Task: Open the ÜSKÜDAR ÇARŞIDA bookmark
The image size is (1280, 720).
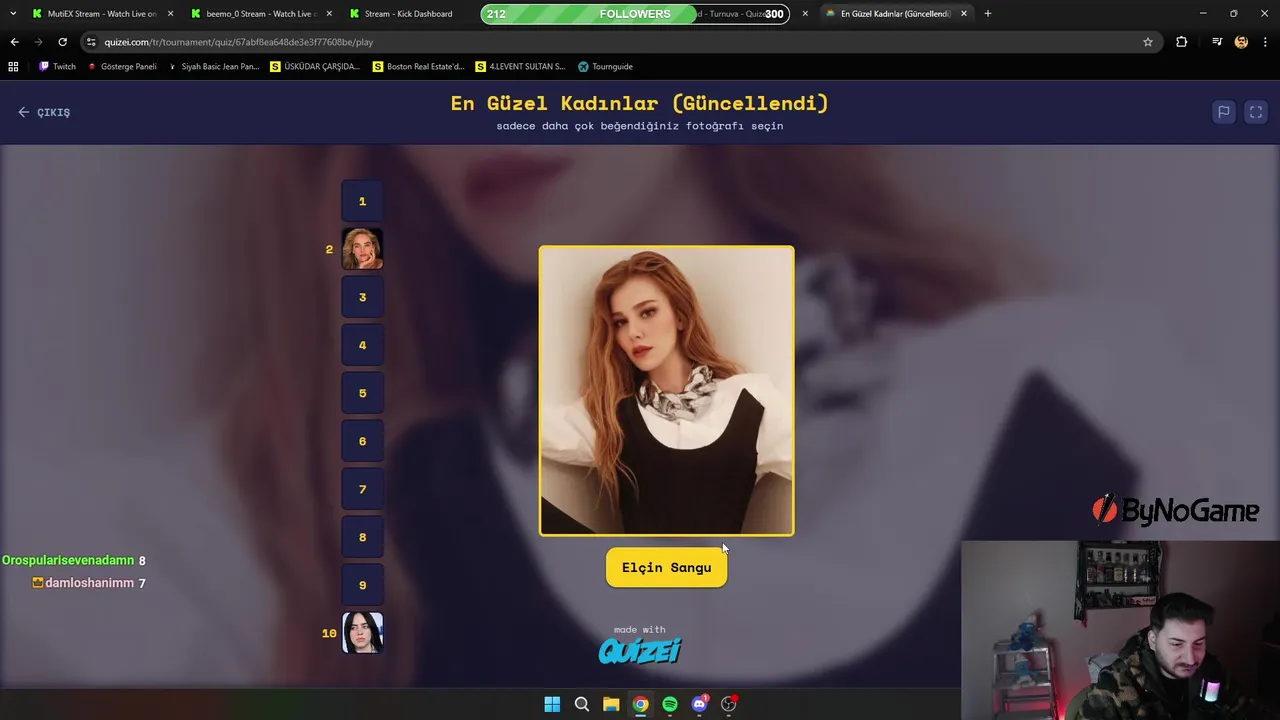Action: 315,67
